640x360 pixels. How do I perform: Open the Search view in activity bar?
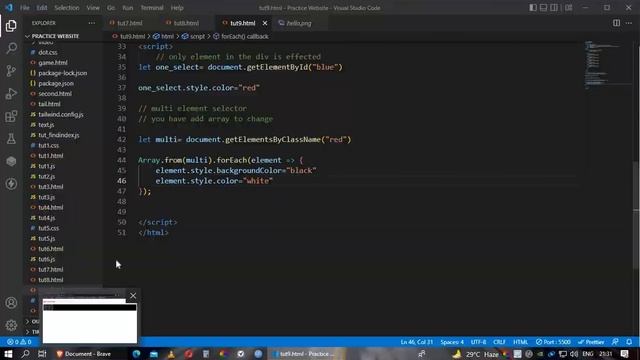click(11, 48)
